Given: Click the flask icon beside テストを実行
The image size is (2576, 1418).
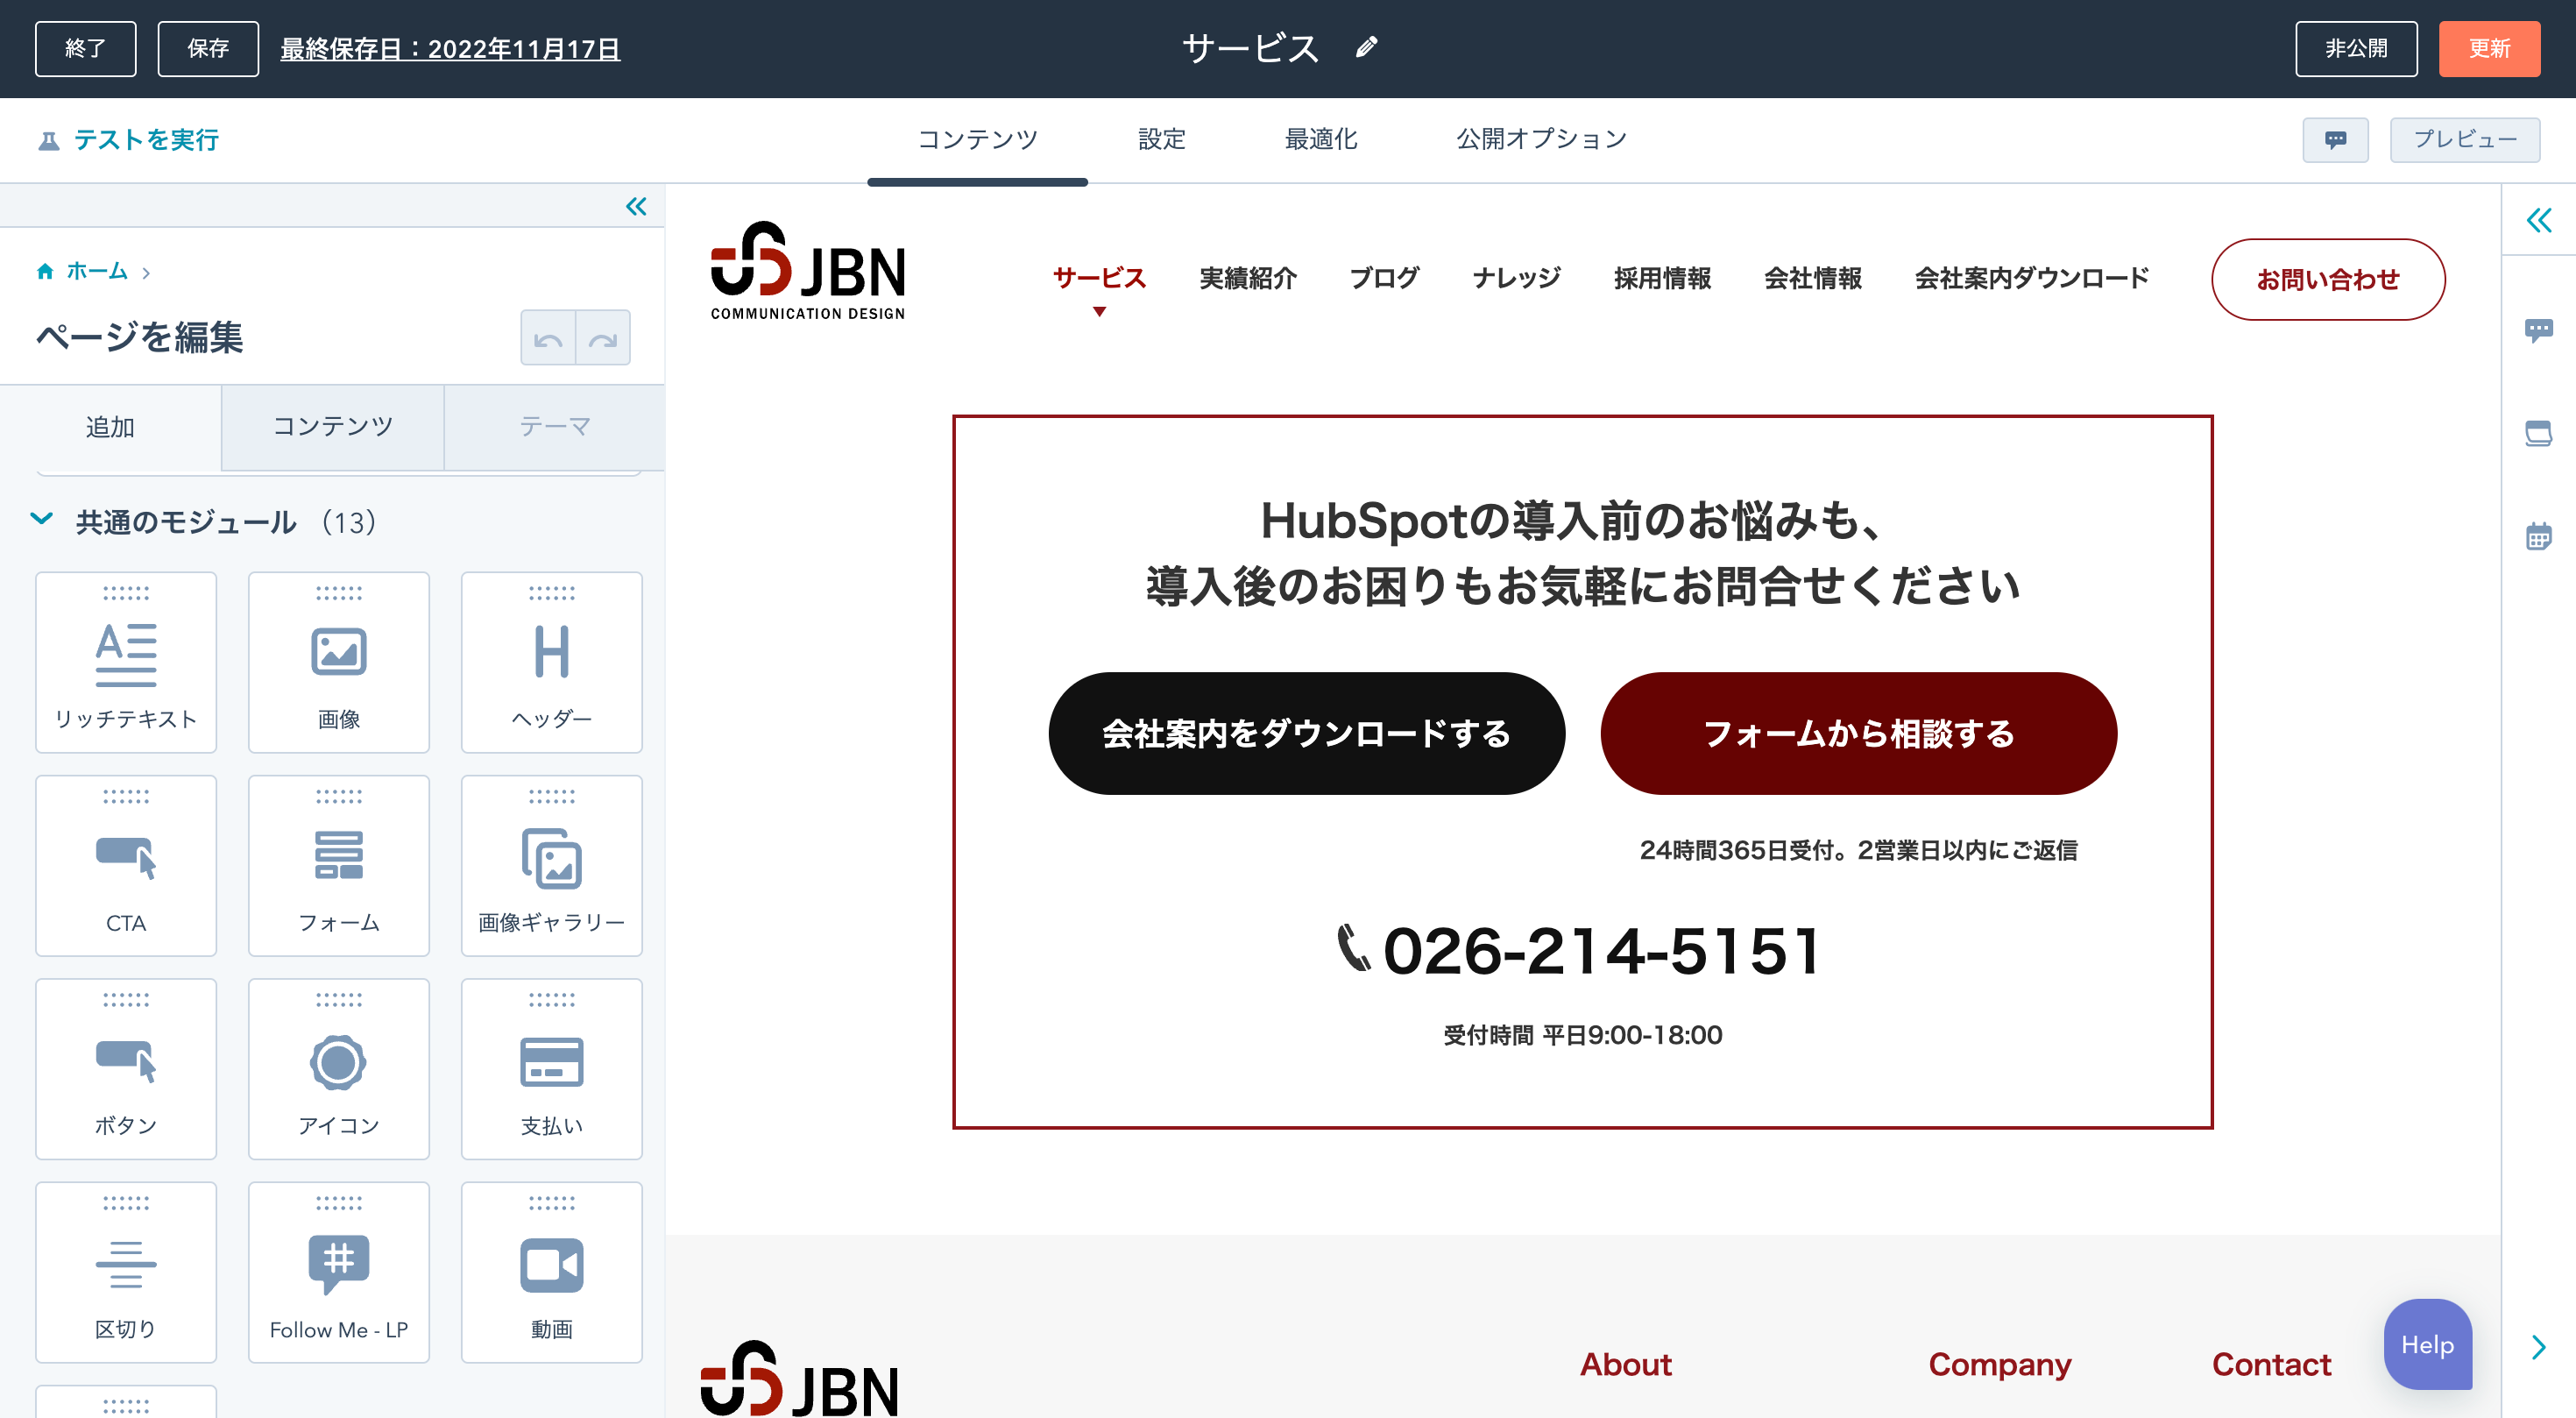Looking at the screenshot, I should 48,141.
